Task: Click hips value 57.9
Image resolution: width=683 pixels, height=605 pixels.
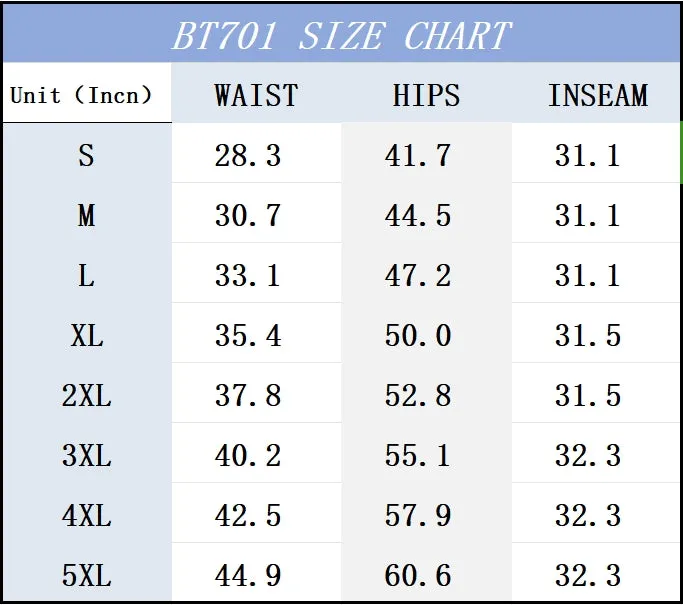Action: coord(418,516)
